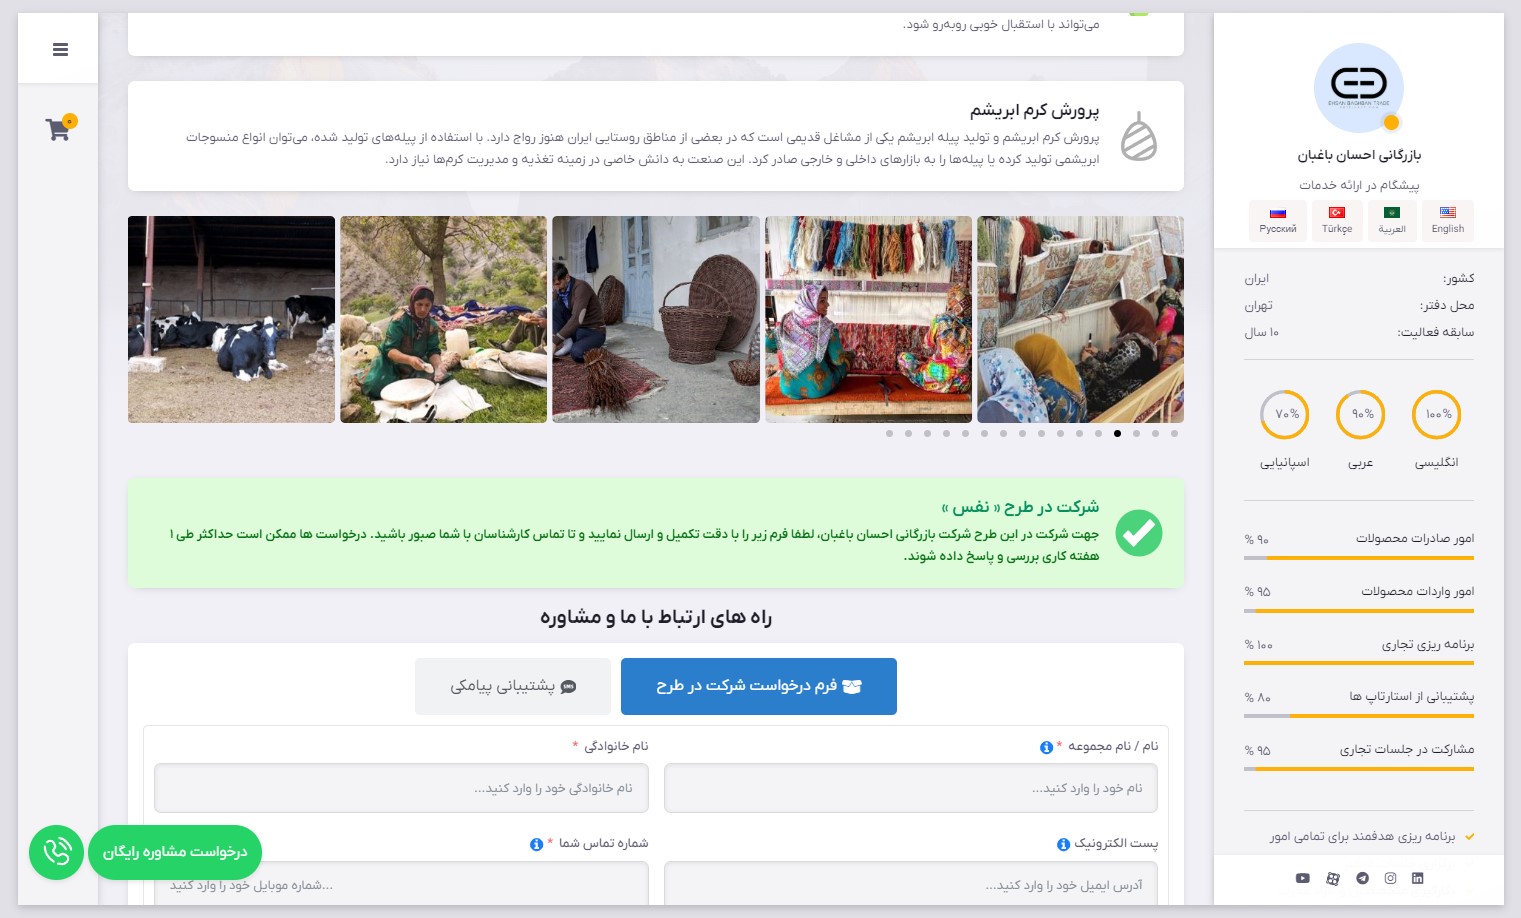Open the Instagram page icon
The image size is (1521, 918).
tap(1390, 878)
